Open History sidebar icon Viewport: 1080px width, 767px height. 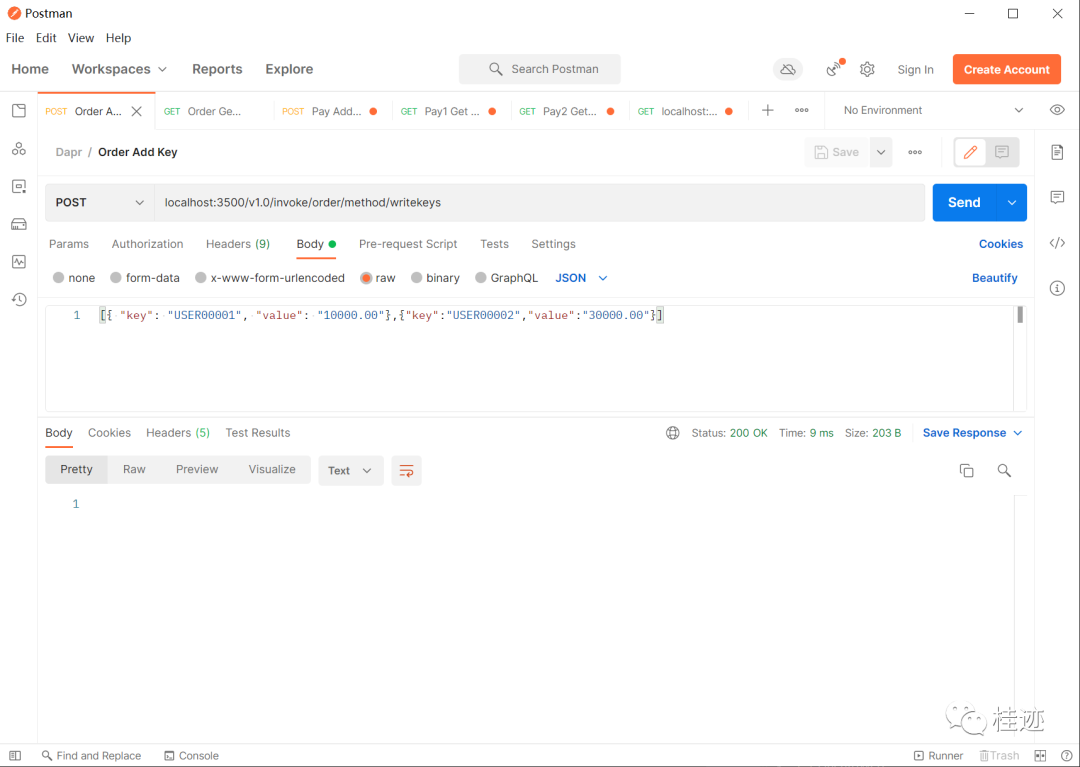[19, 300]
